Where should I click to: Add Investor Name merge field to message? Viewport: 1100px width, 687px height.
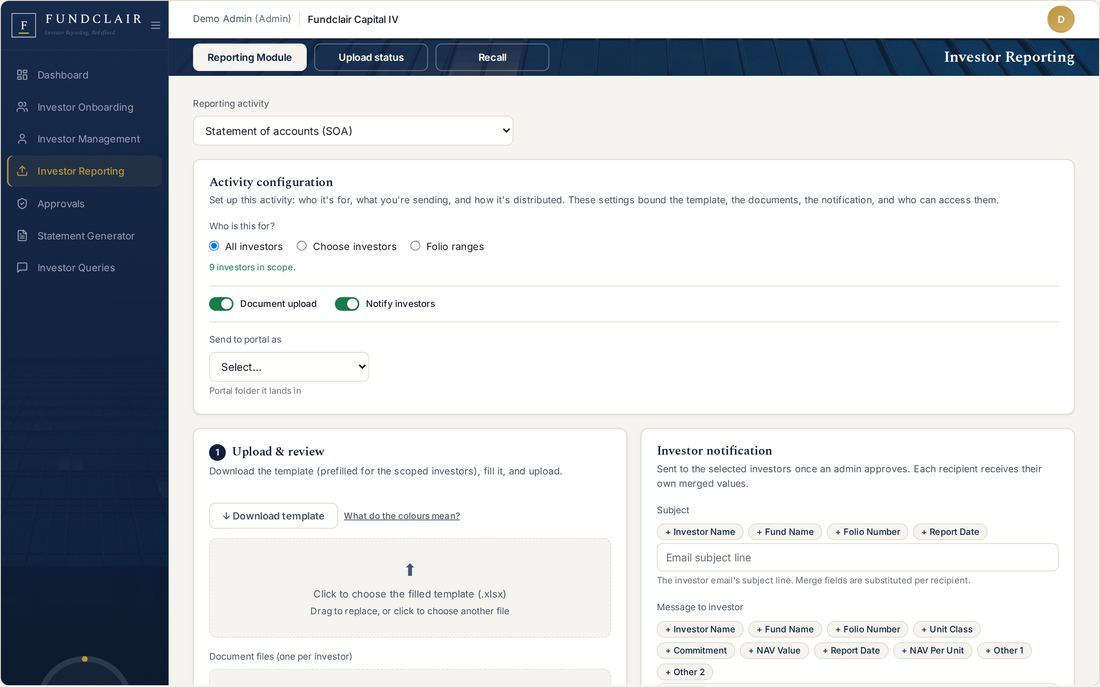coord(700,629)
